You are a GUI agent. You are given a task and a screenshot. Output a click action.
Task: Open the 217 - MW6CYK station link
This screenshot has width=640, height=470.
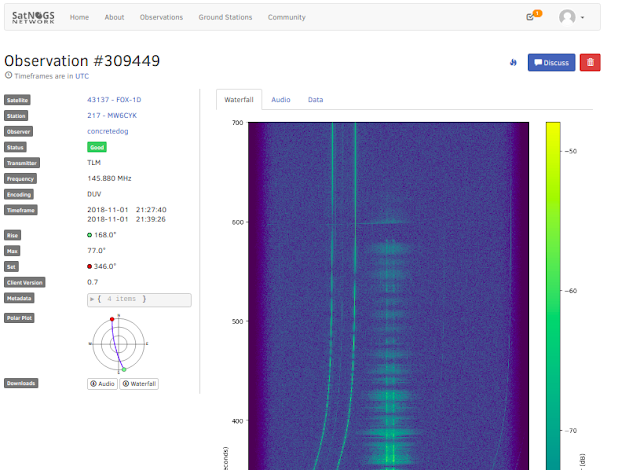(x=112, y=115)
